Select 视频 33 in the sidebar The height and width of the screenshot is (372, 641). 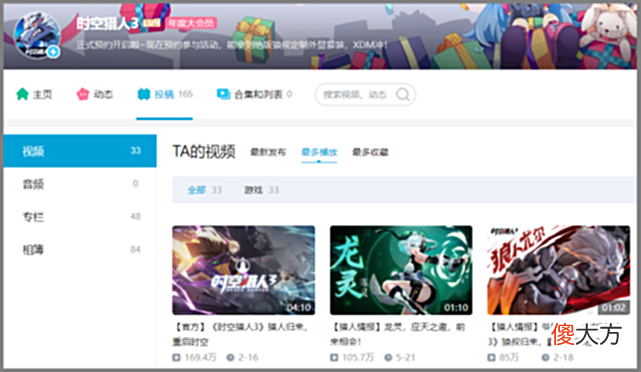click(x=80, y=151)
